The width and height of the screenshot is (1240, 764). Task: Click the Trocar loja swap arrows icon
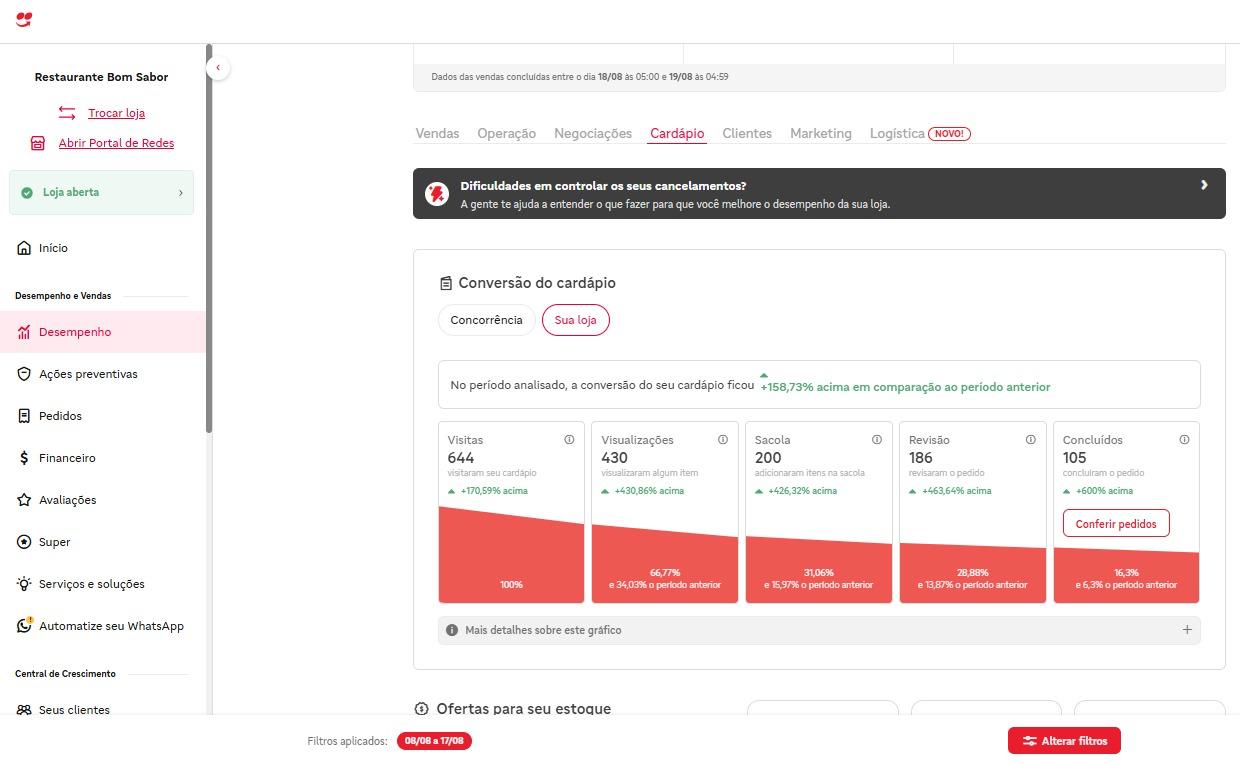[x=67, y=113]
